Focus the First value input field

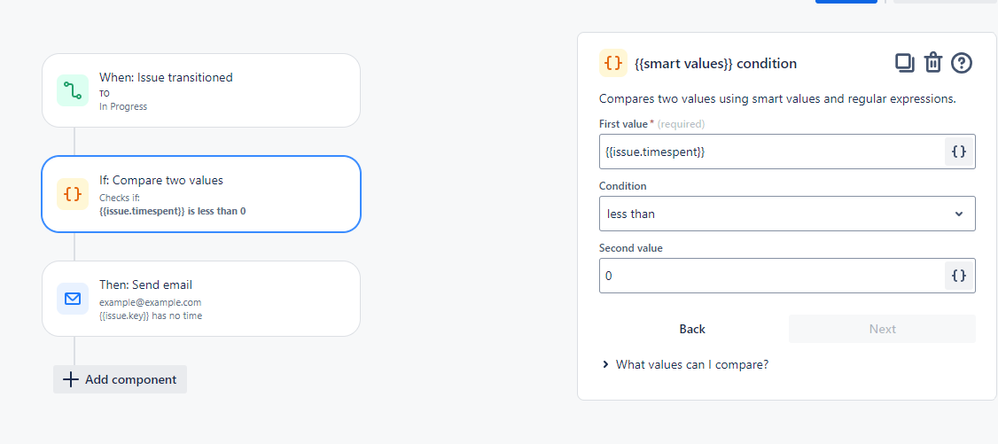click(x=772, y=152)
